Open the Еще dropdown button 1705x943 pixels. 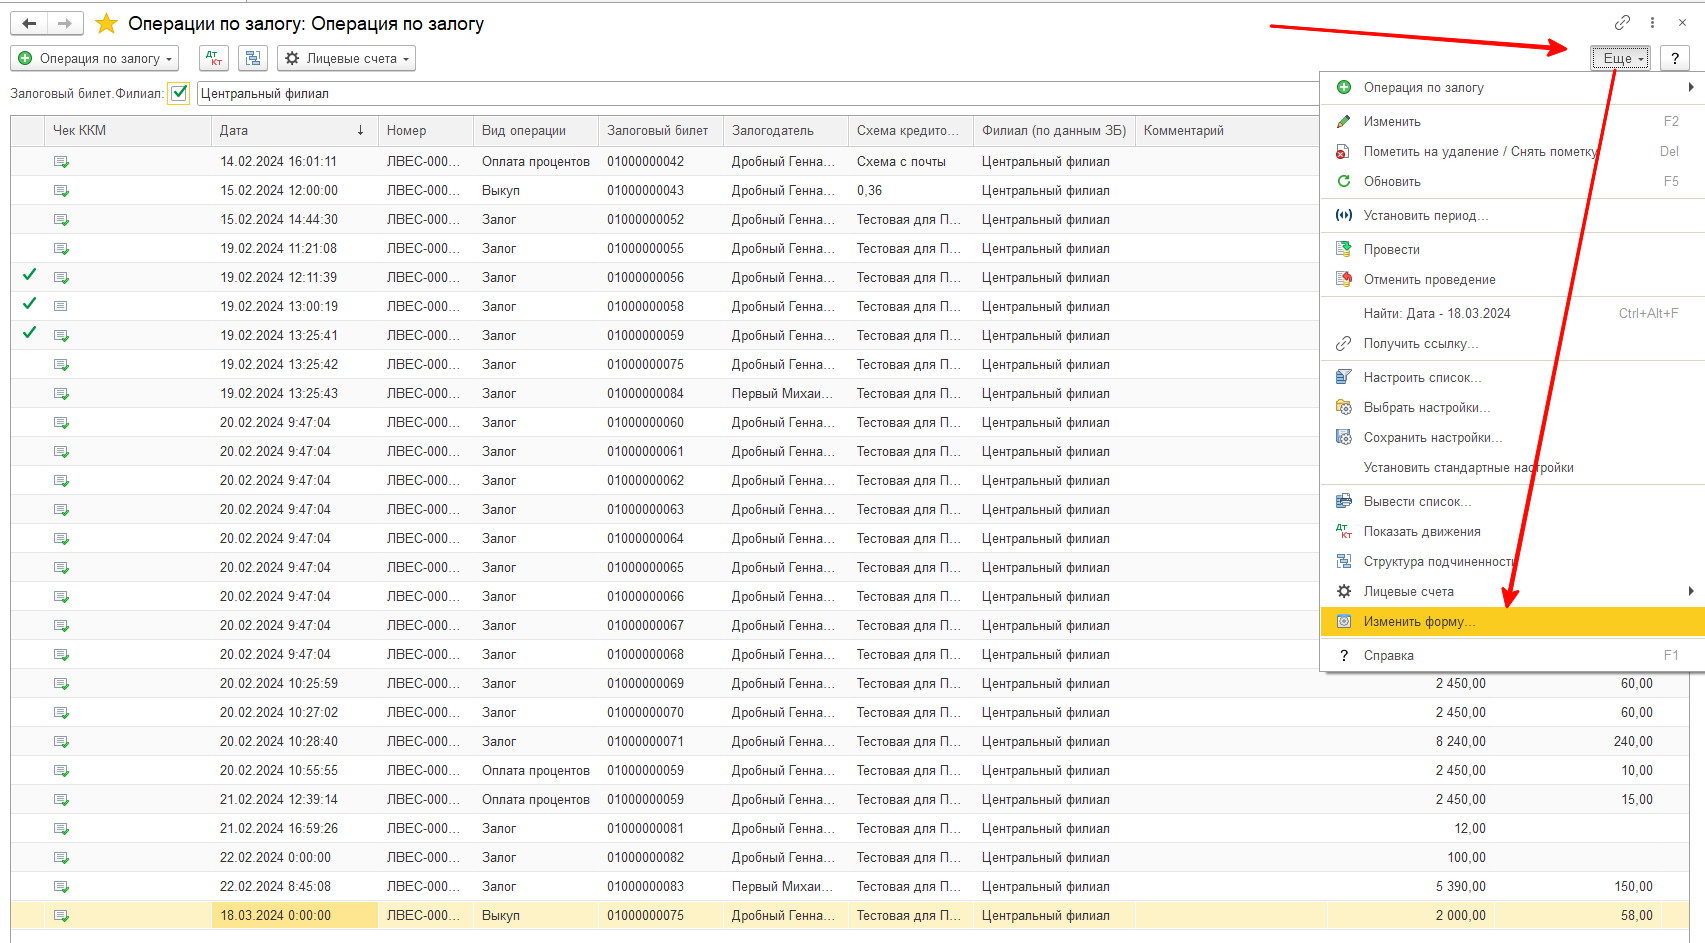coord(1620,58)
